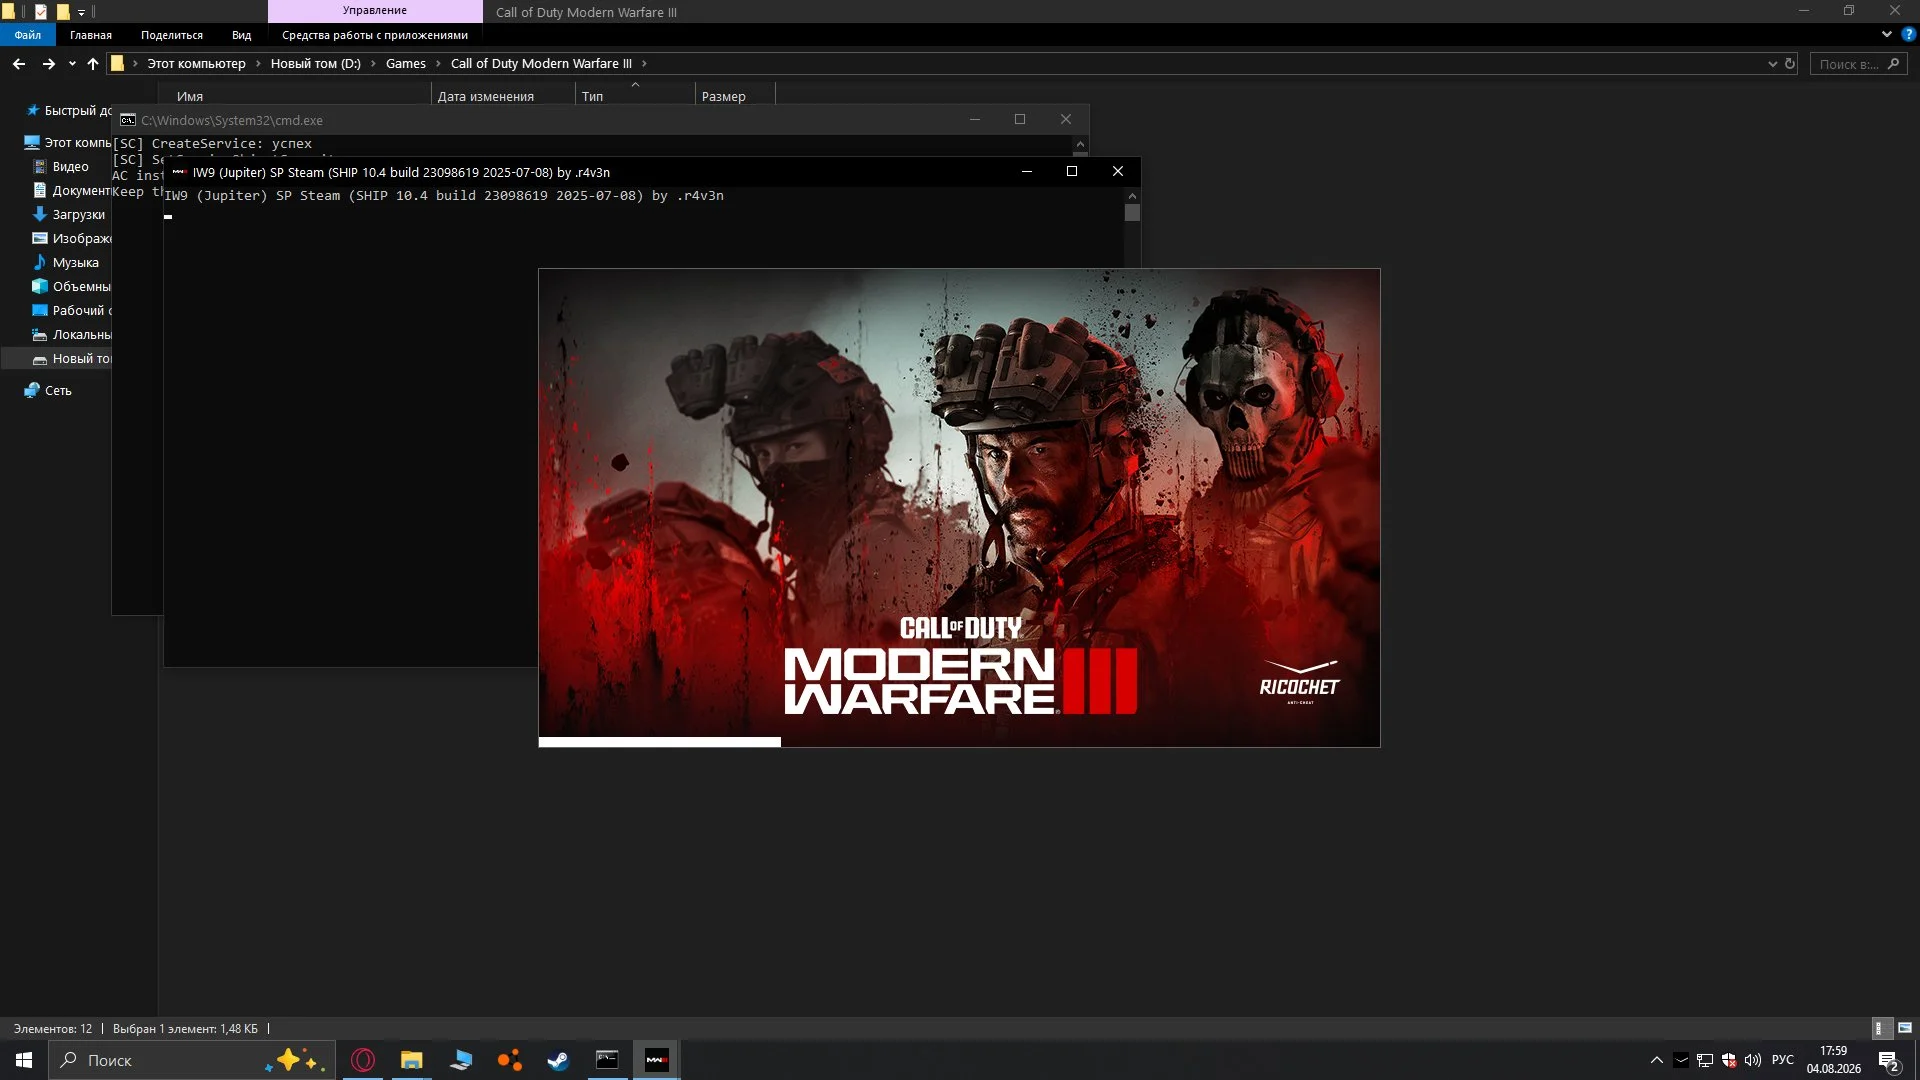Open File Explorer from the taskbar

click(412, 1060)
